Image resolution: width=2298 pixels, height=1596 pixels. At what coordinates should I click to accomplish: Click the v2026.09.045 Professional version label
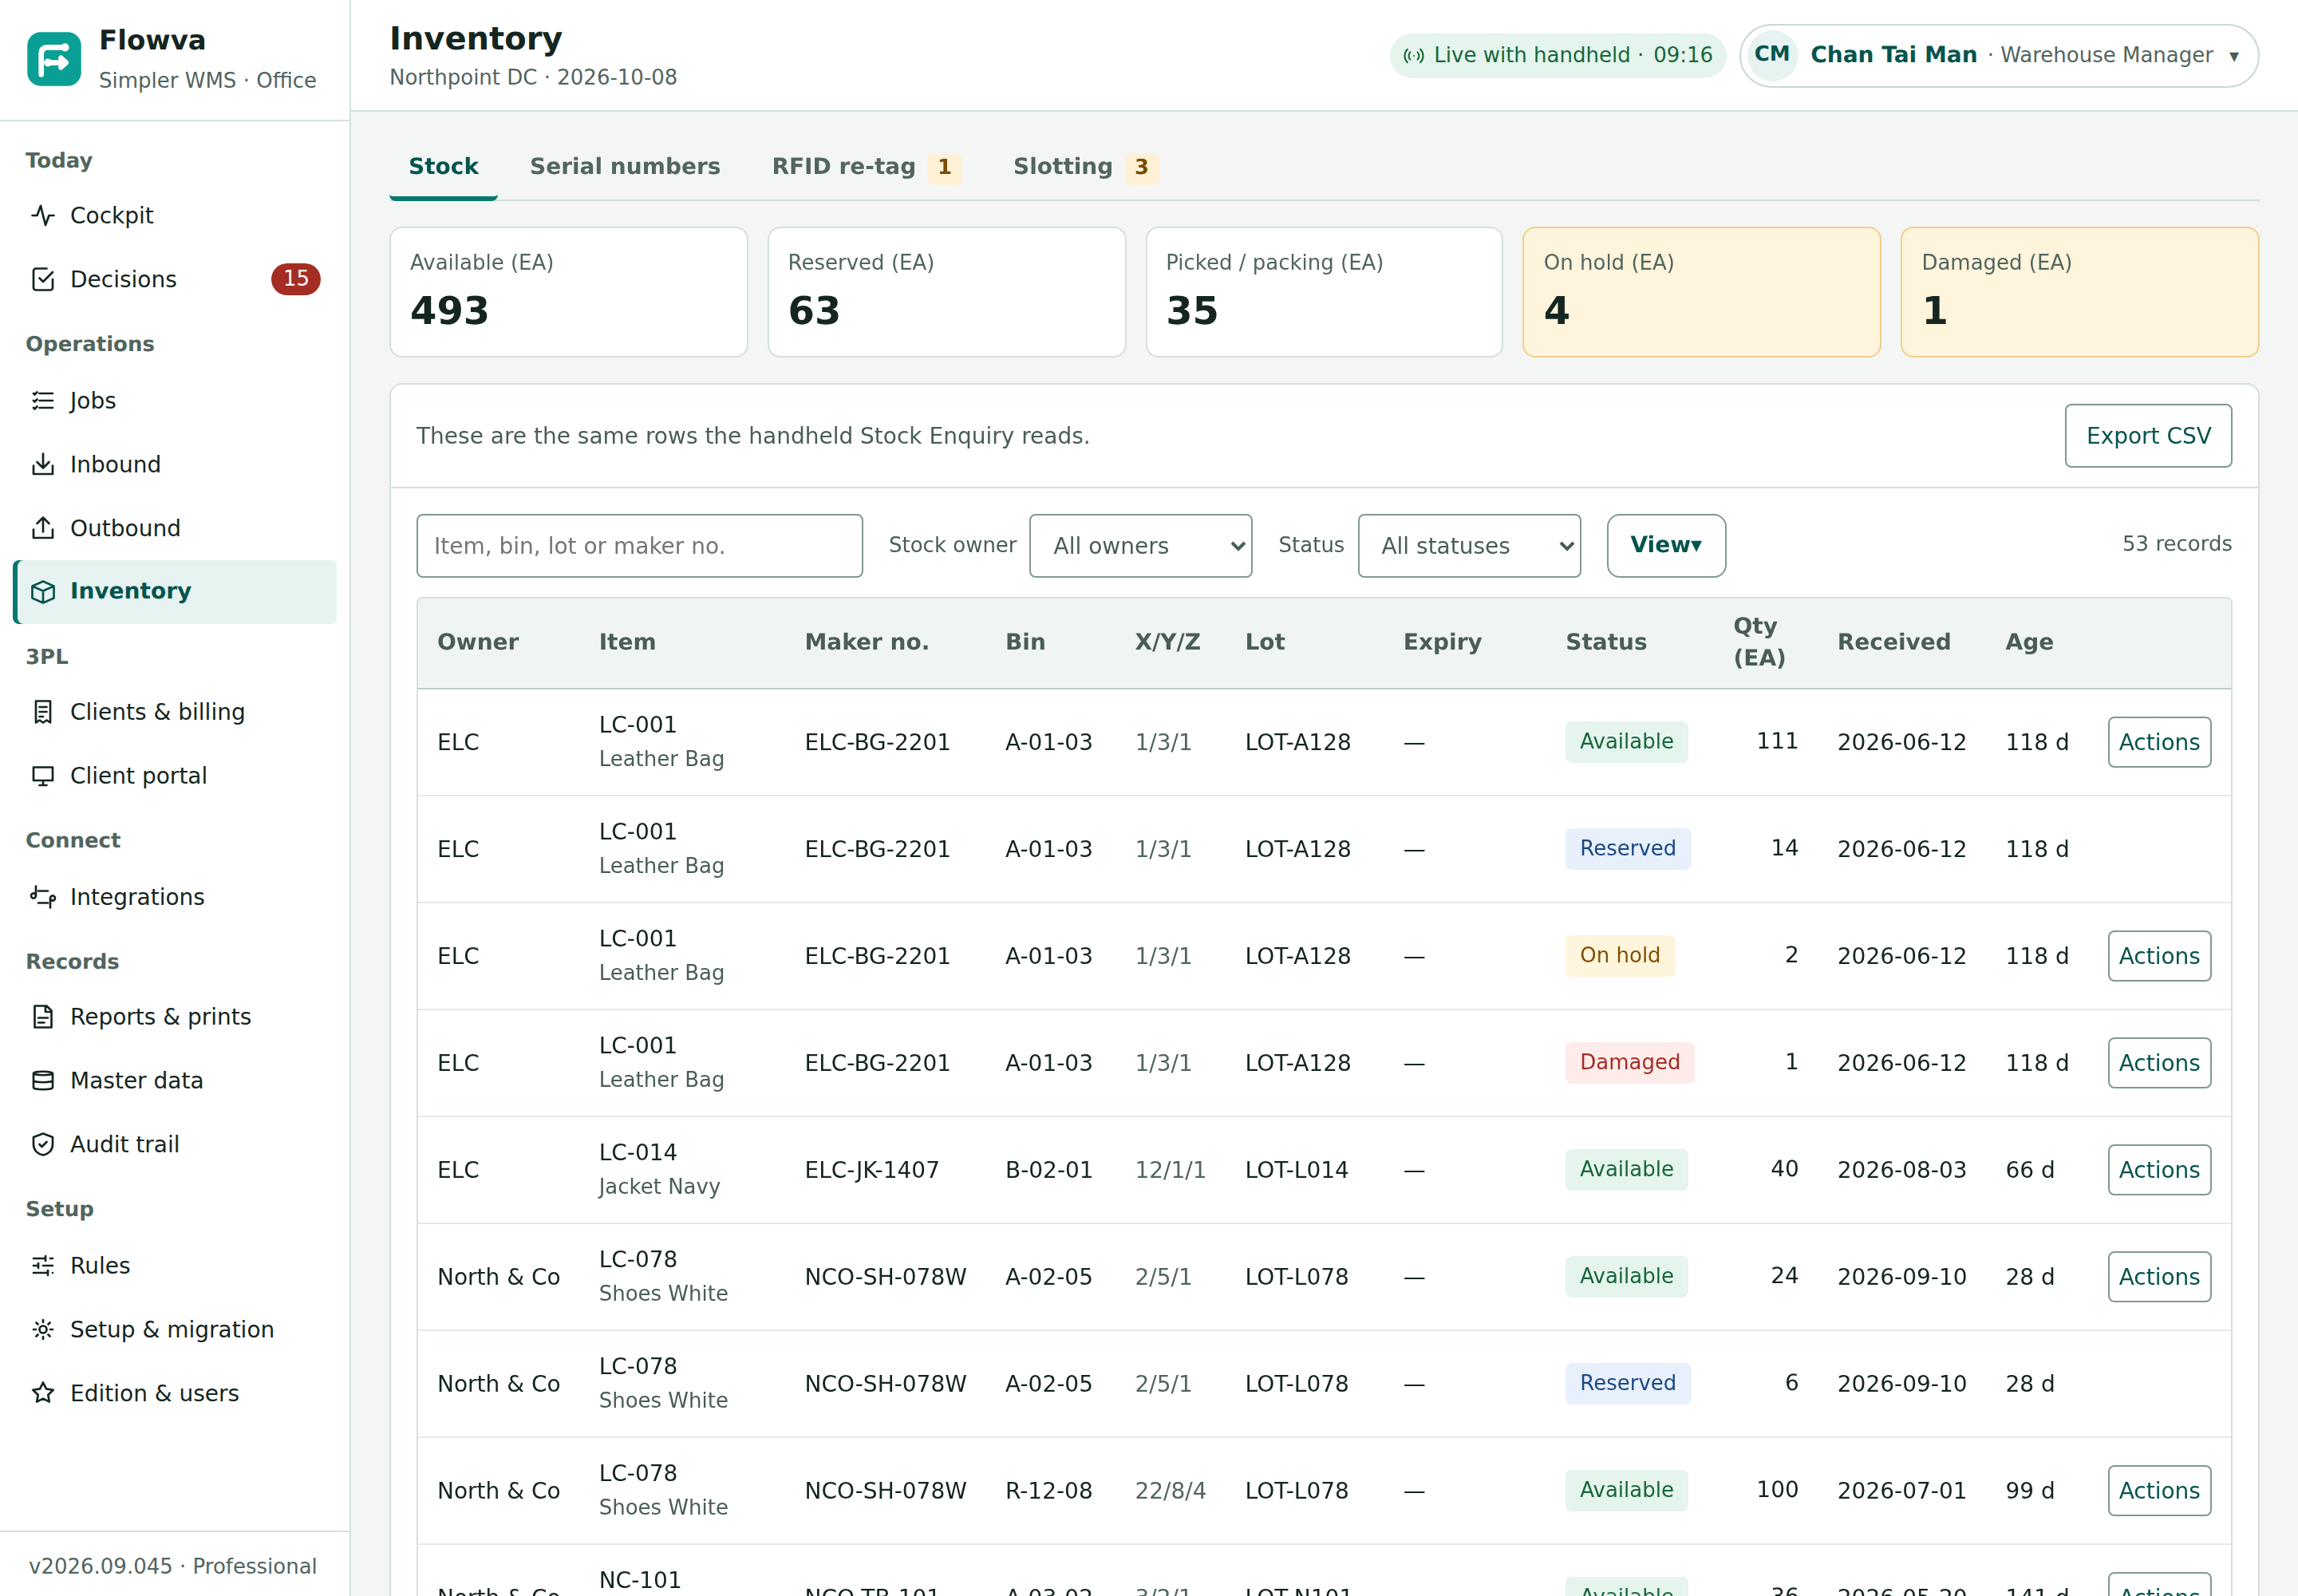click(x=173, y=1566)
